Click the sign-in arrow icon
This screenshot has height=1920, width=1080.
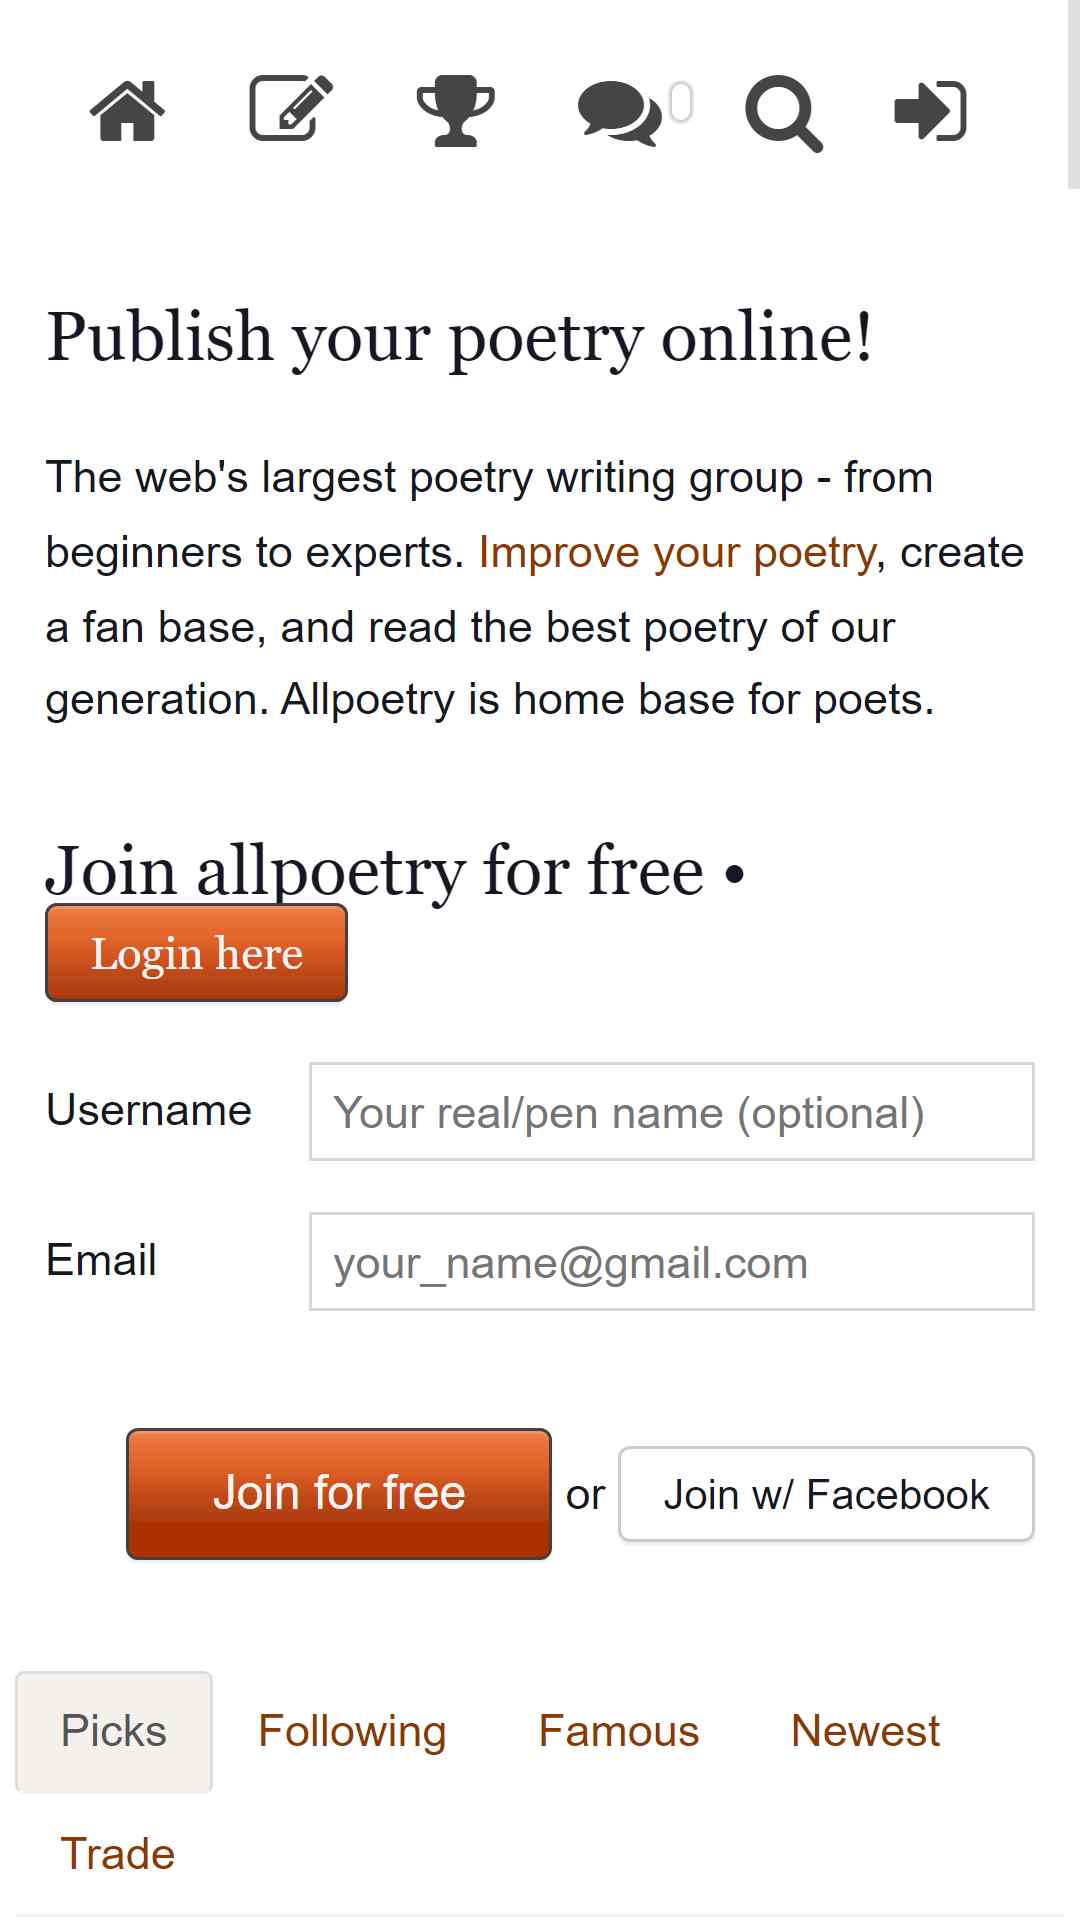(x=930, y=110)
